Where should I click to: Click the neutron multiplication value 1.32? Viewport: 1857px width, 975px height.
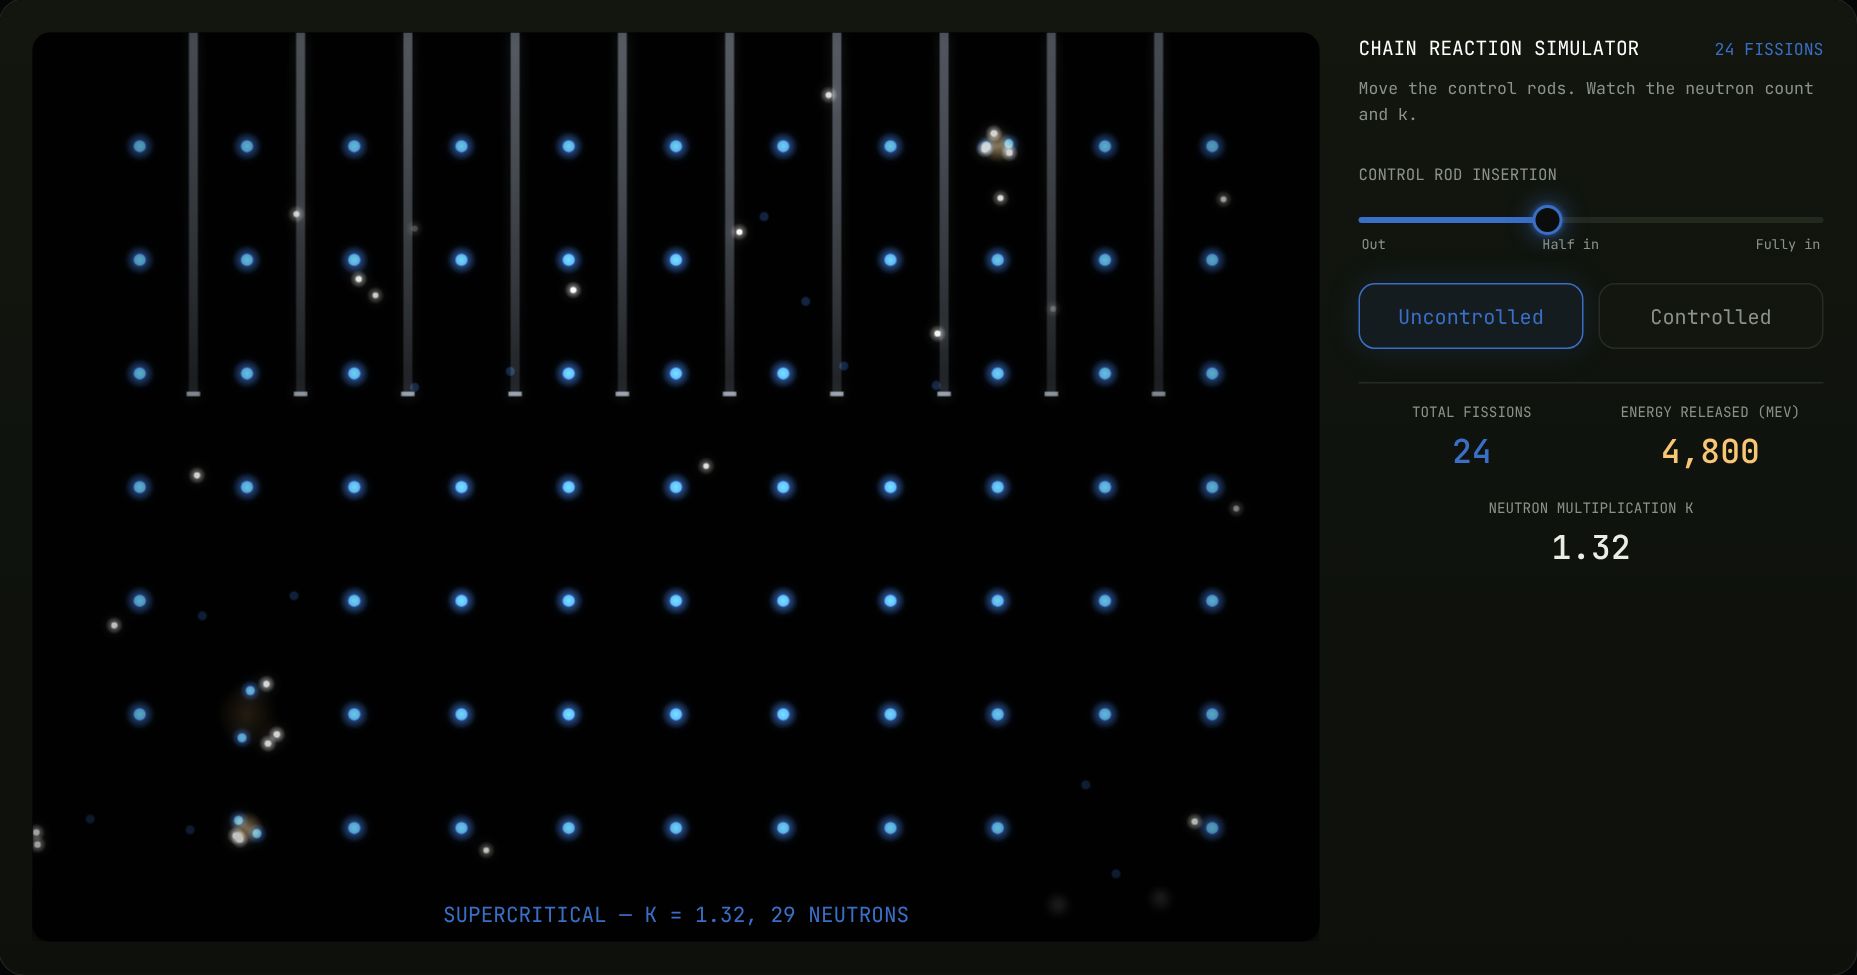pyautogui.click(x=1590, y=547)
